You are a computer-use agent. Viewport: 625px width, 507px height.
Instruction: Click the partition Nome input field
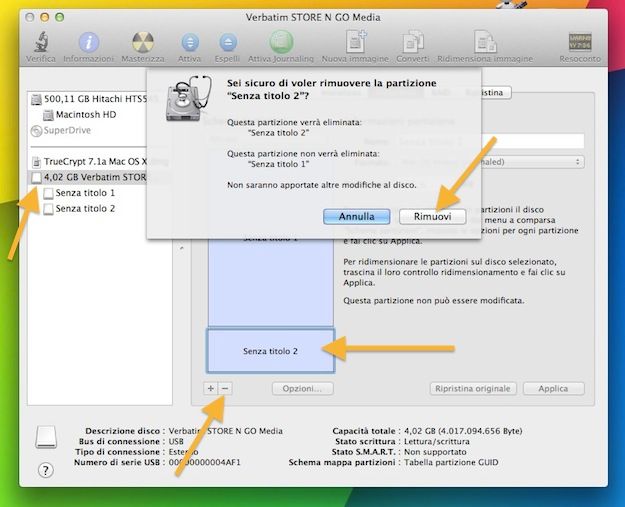pos(532,141)
